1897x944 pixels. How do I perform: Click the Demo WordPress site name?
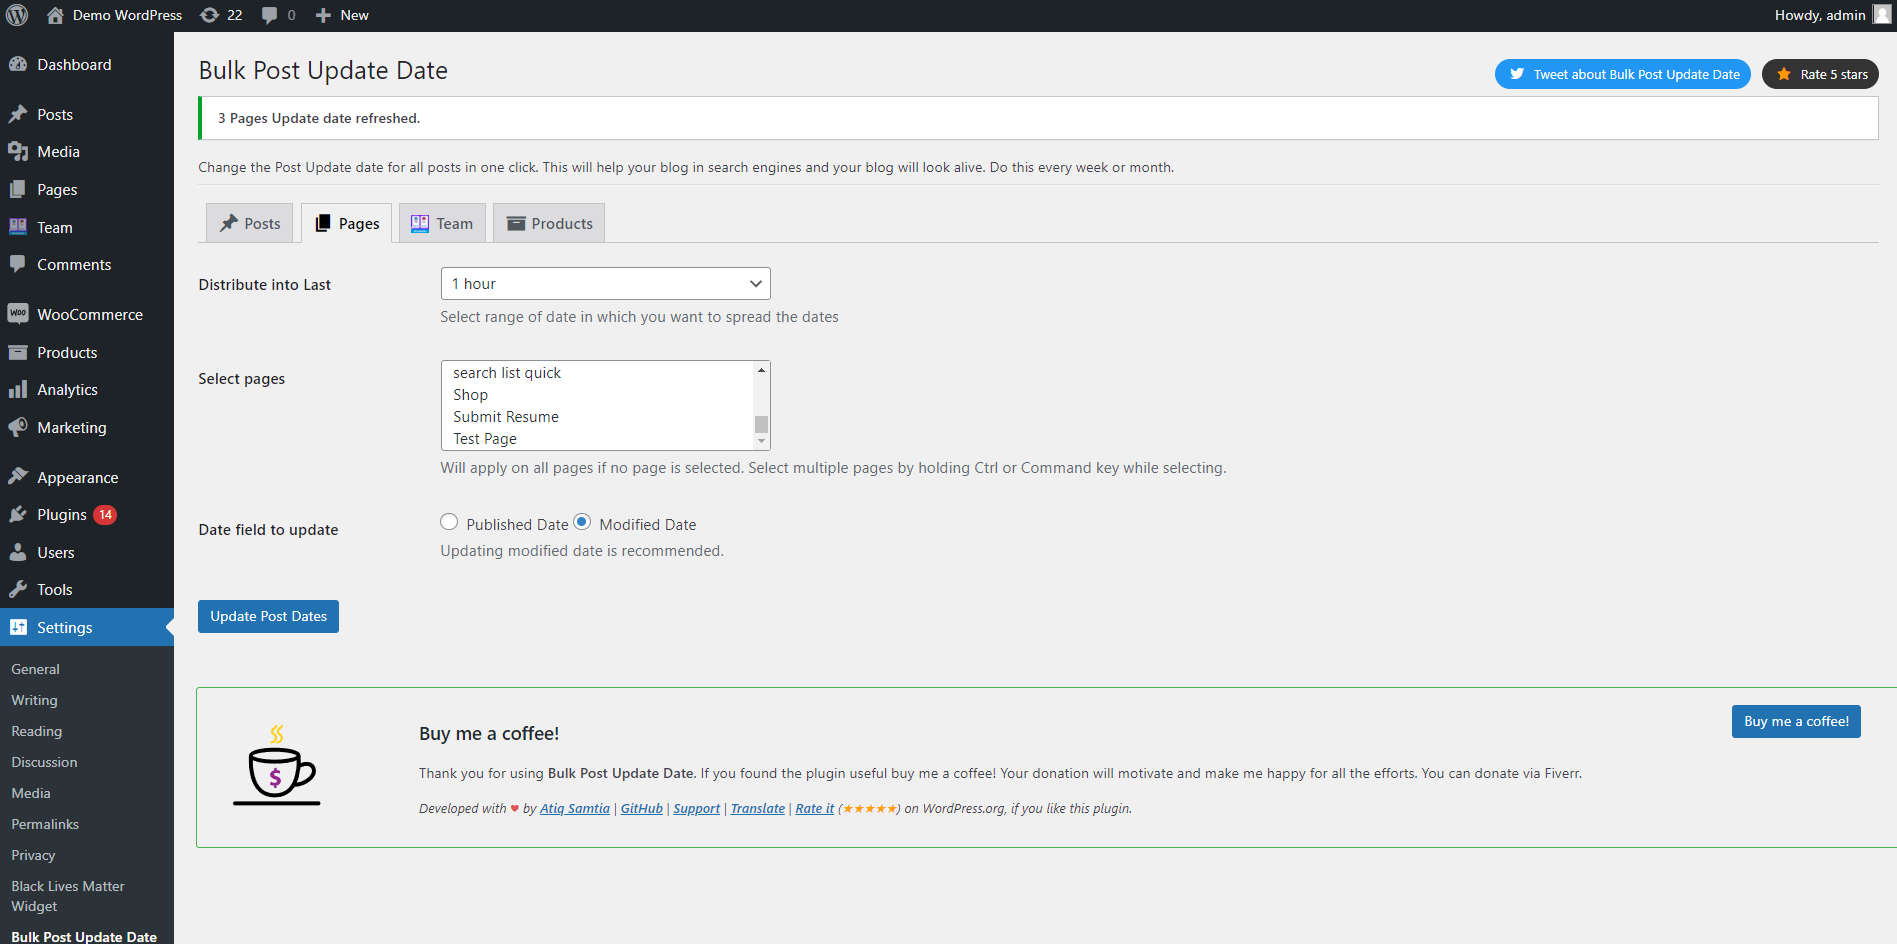(127, 15)
